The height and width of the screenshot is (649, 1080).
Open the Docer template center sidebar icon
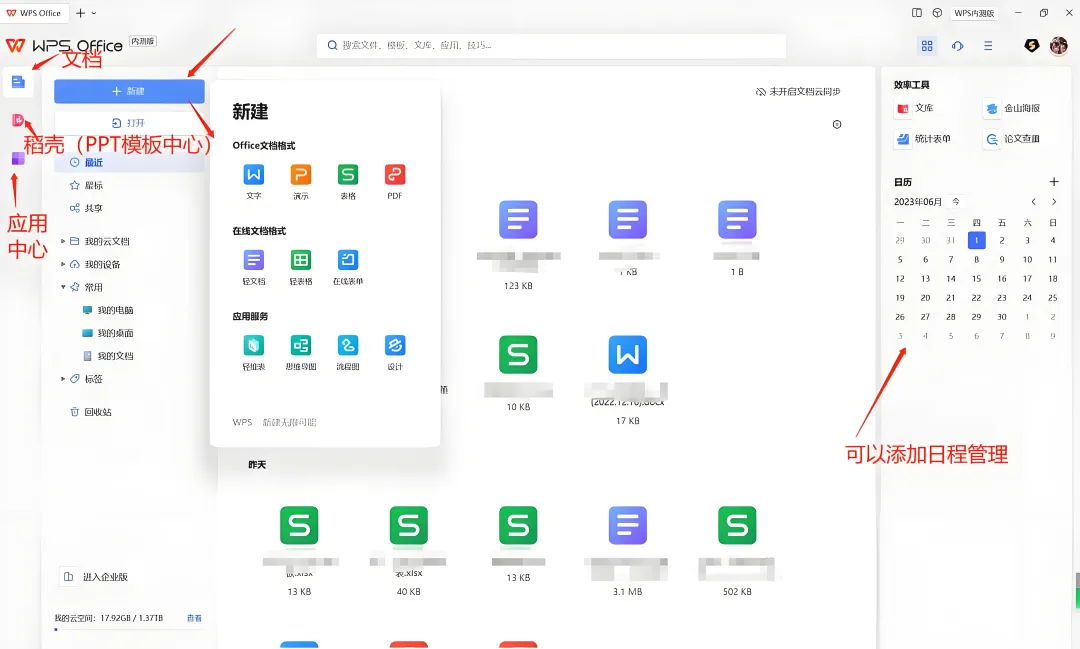click(17, 121)
